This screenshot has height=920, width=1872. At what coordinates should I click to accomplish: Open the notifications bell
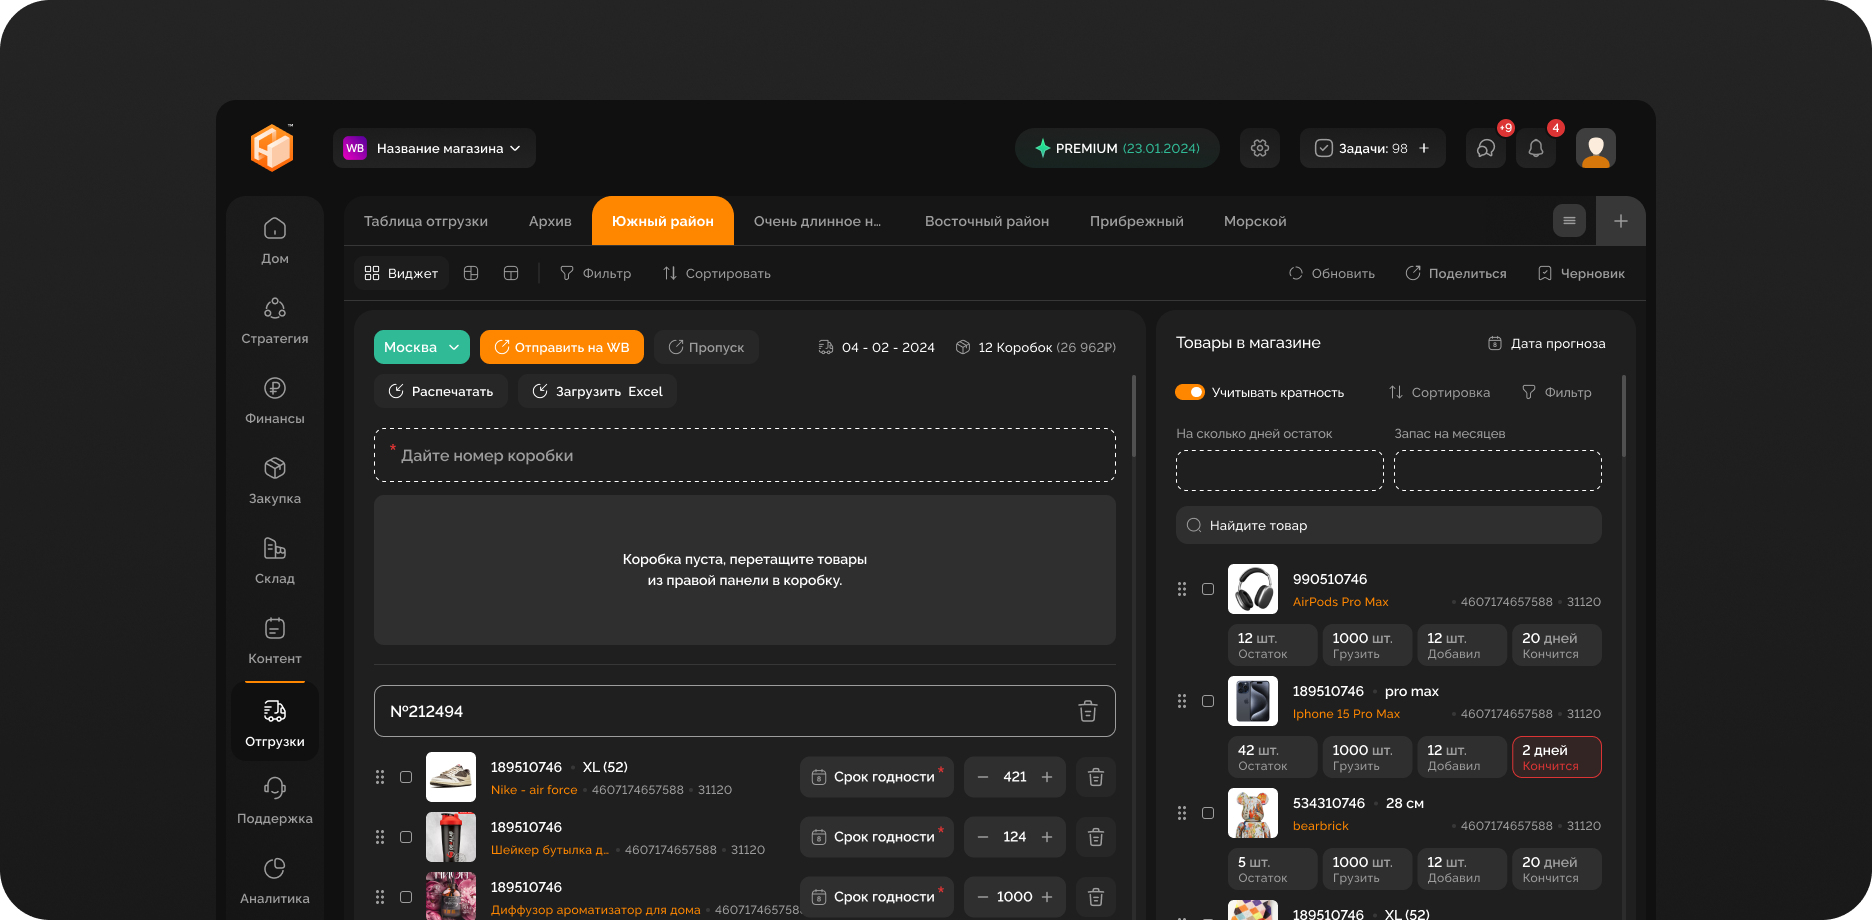(1535, 148)
